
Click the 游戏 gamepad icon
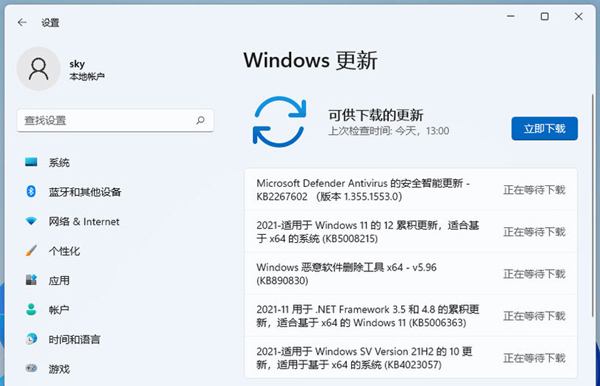tap(31, 368)
